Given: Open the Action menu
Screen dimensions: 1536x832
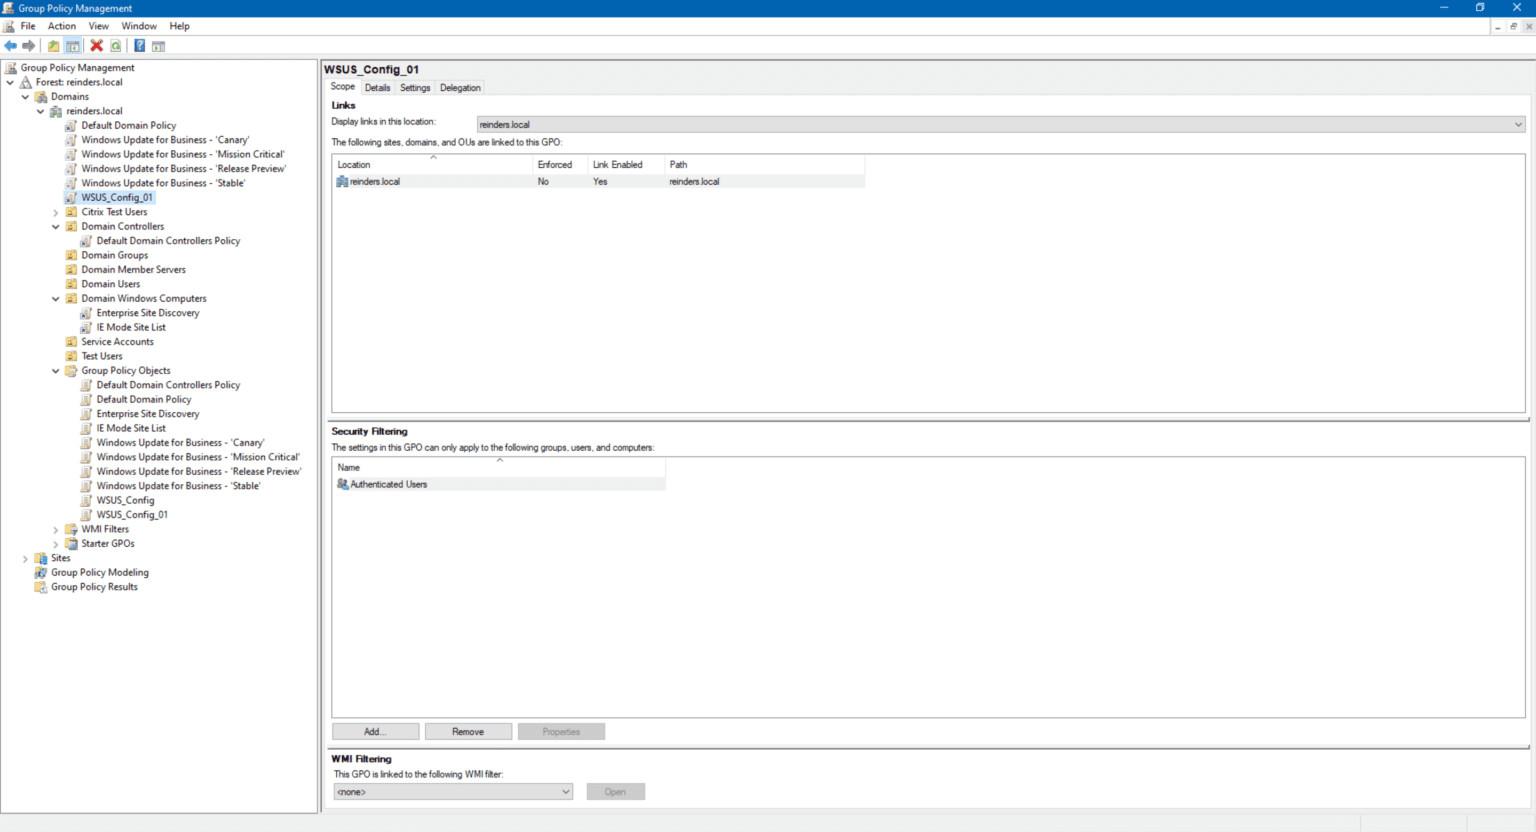Looking at the screenshot, I should click(61, 26).
